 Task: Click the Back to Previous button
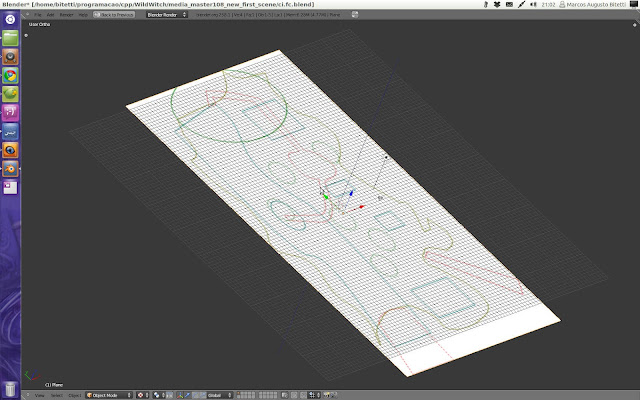pos(114,15)
